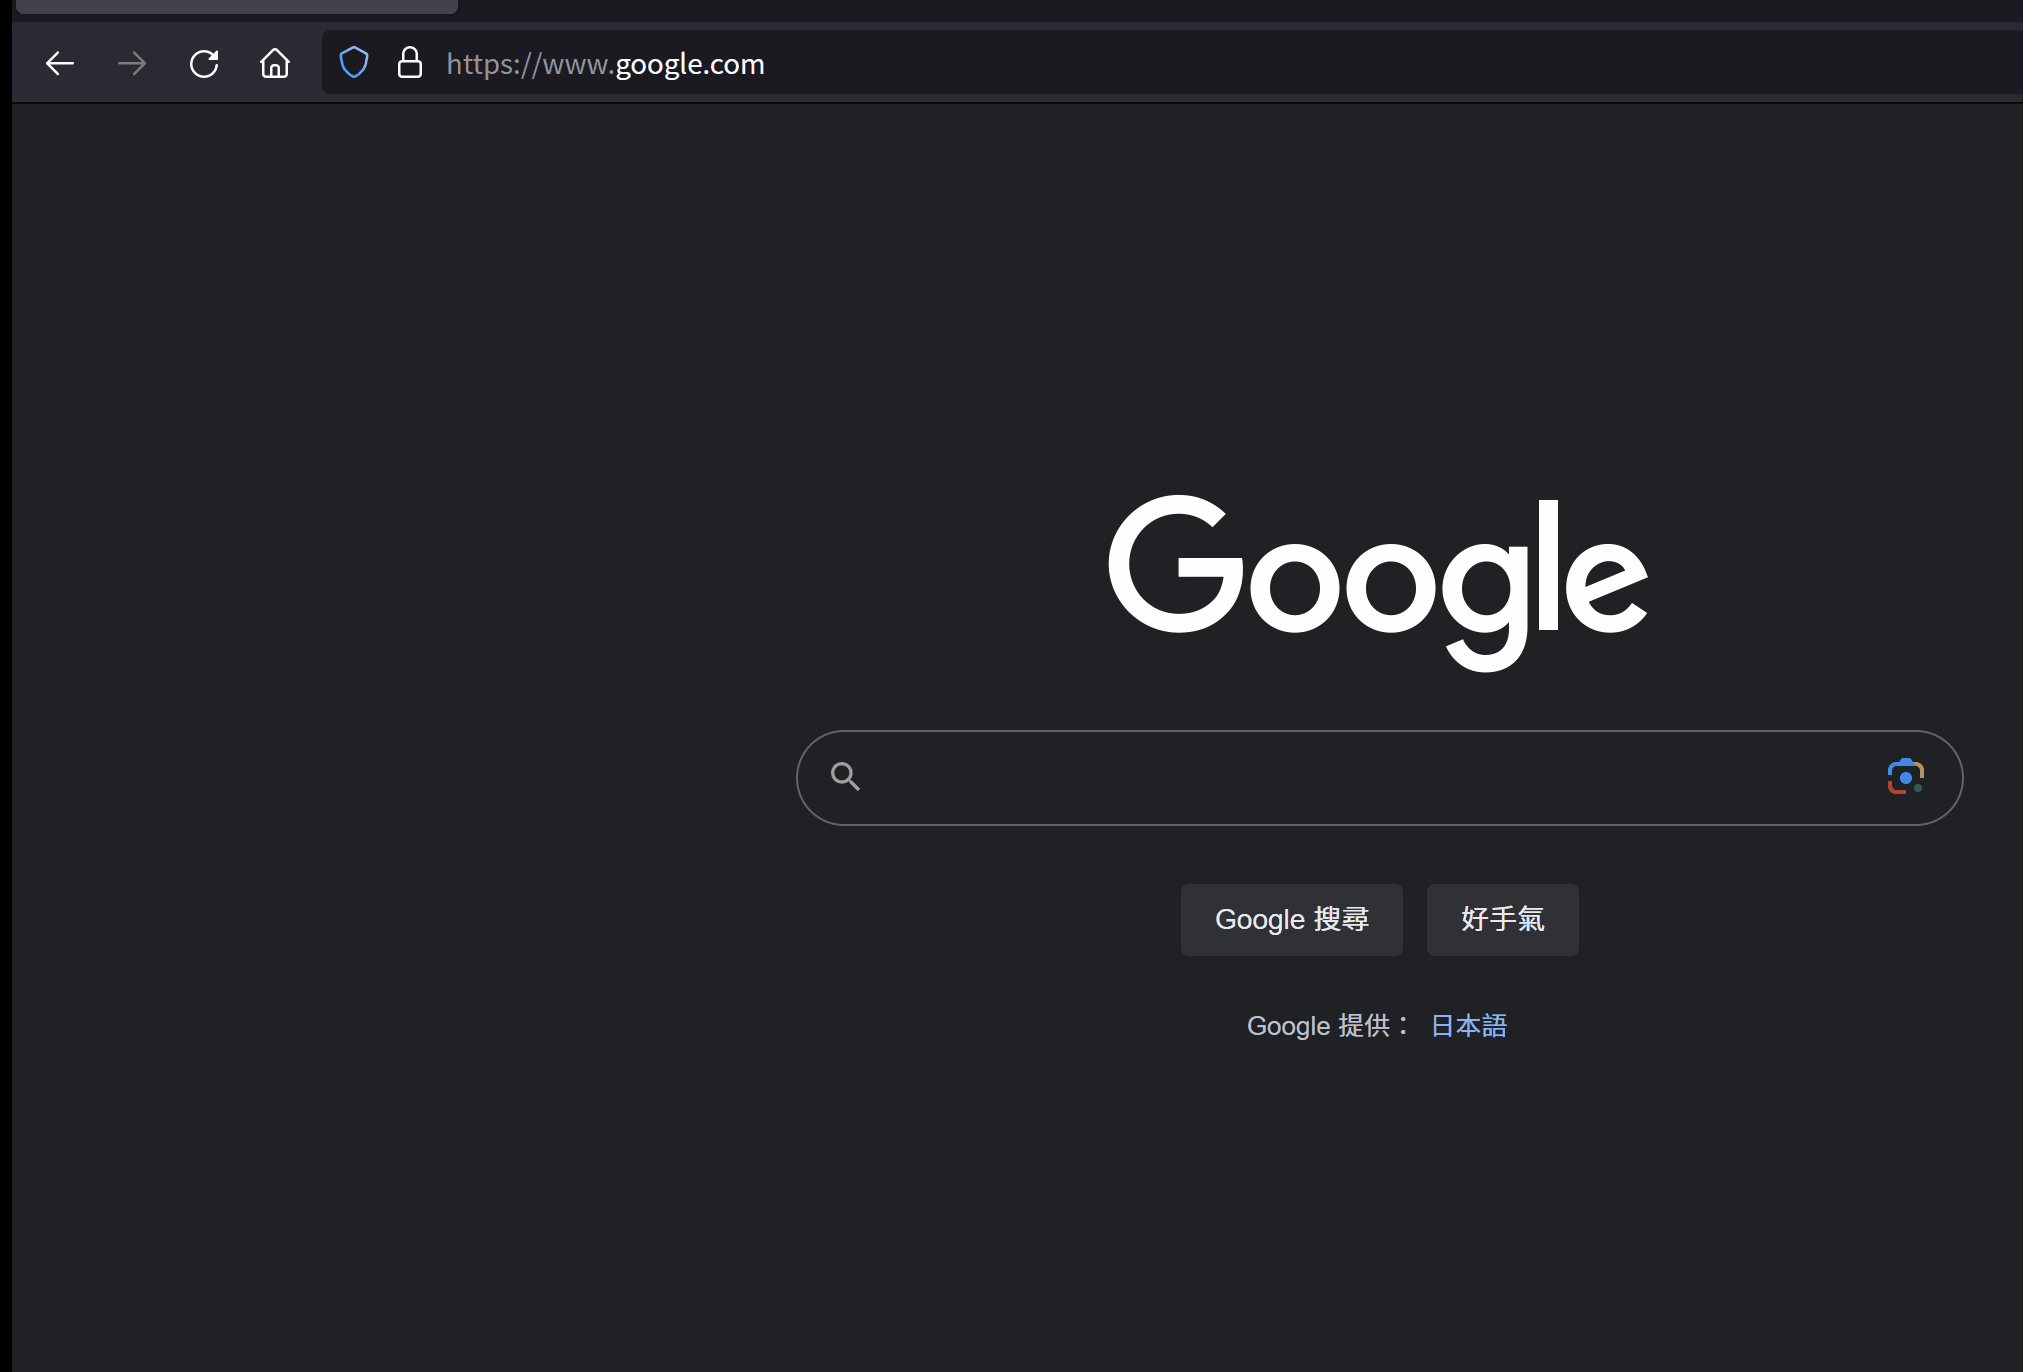
Task: Click the back navigation arrow
Action: 60,63
